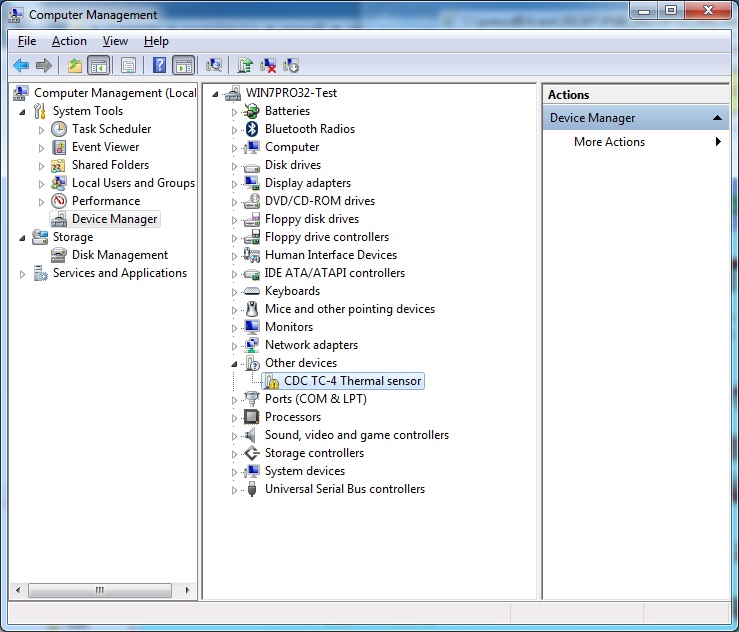Click the Batteries category icon
The image size is (739, 632).
(252, 111)
